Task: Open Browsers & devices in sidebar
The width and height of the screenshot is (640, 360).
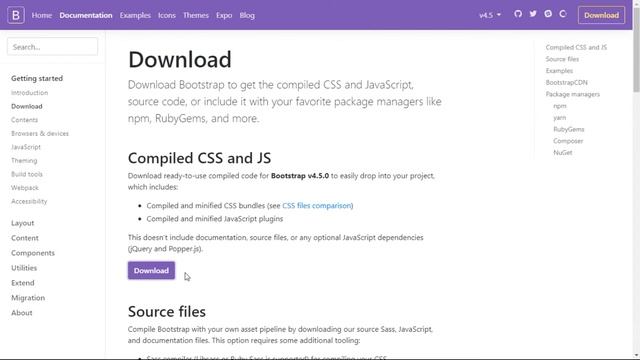Action: [40, 133]
